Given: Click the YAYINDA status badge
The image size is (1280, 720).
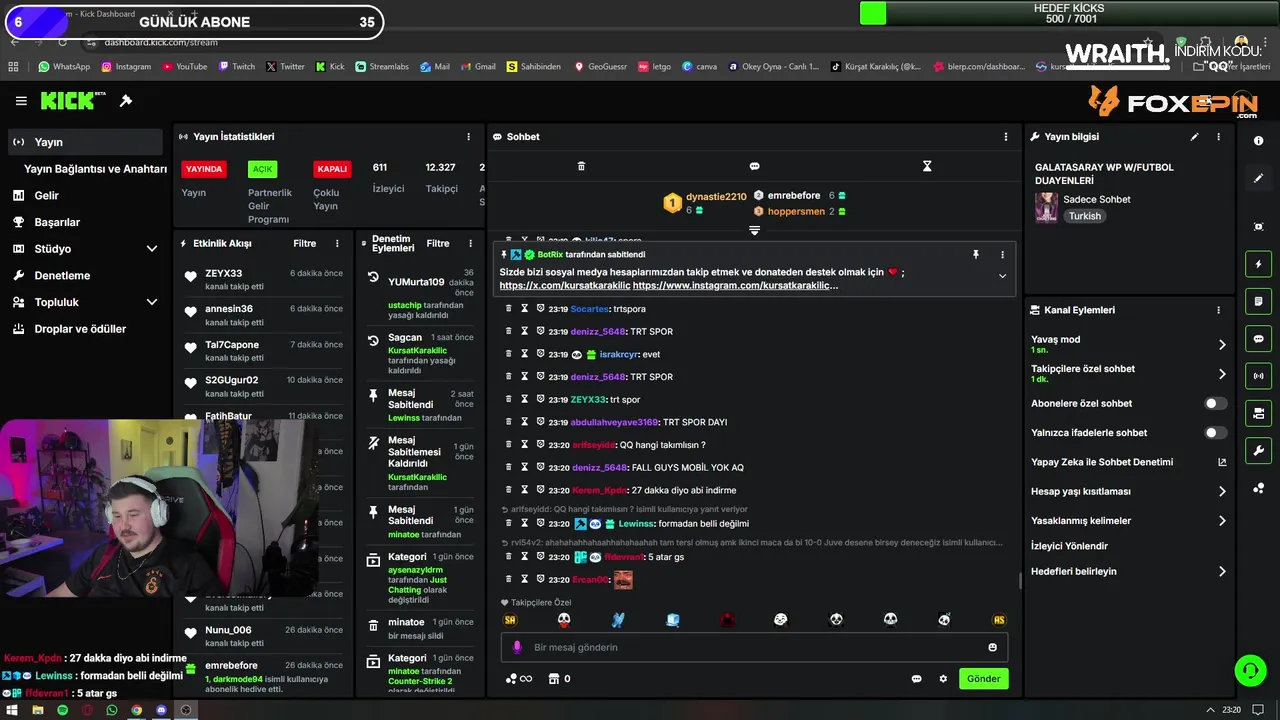Looking at the screenshot, I should (204, 169).
